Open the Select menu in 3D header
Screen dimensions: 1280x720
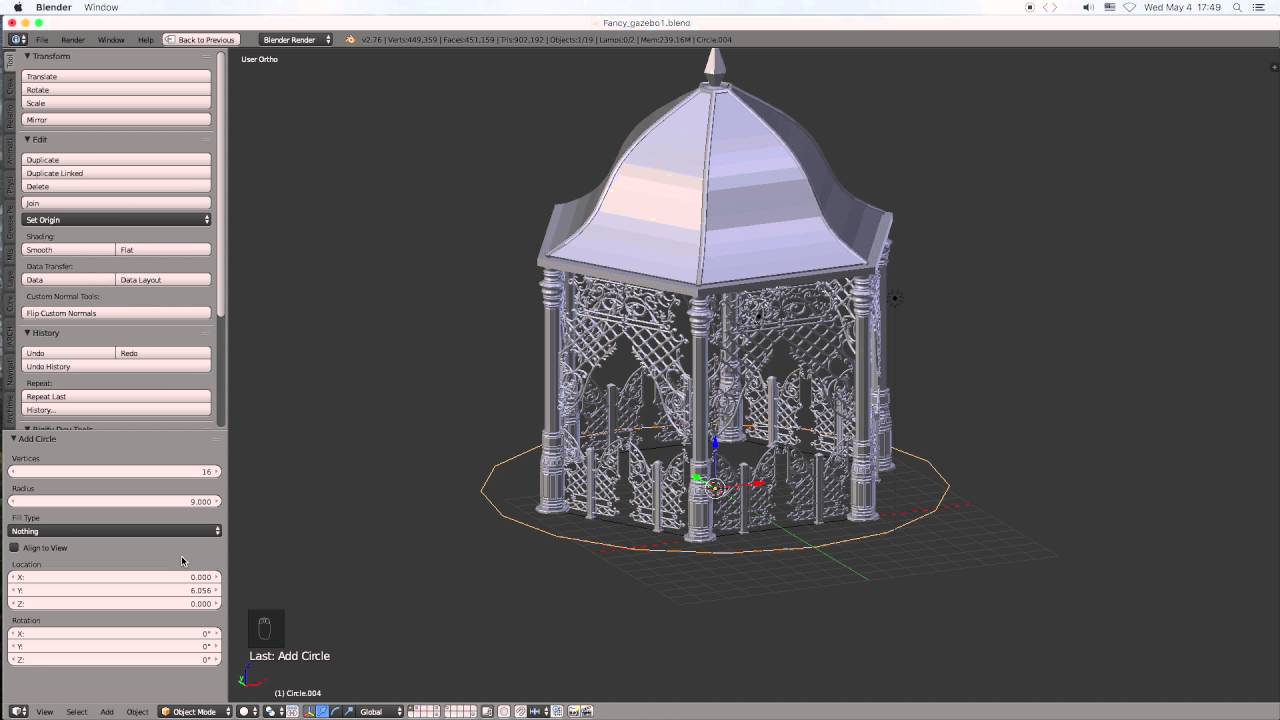pyautogui.click(x=77, y=712)
